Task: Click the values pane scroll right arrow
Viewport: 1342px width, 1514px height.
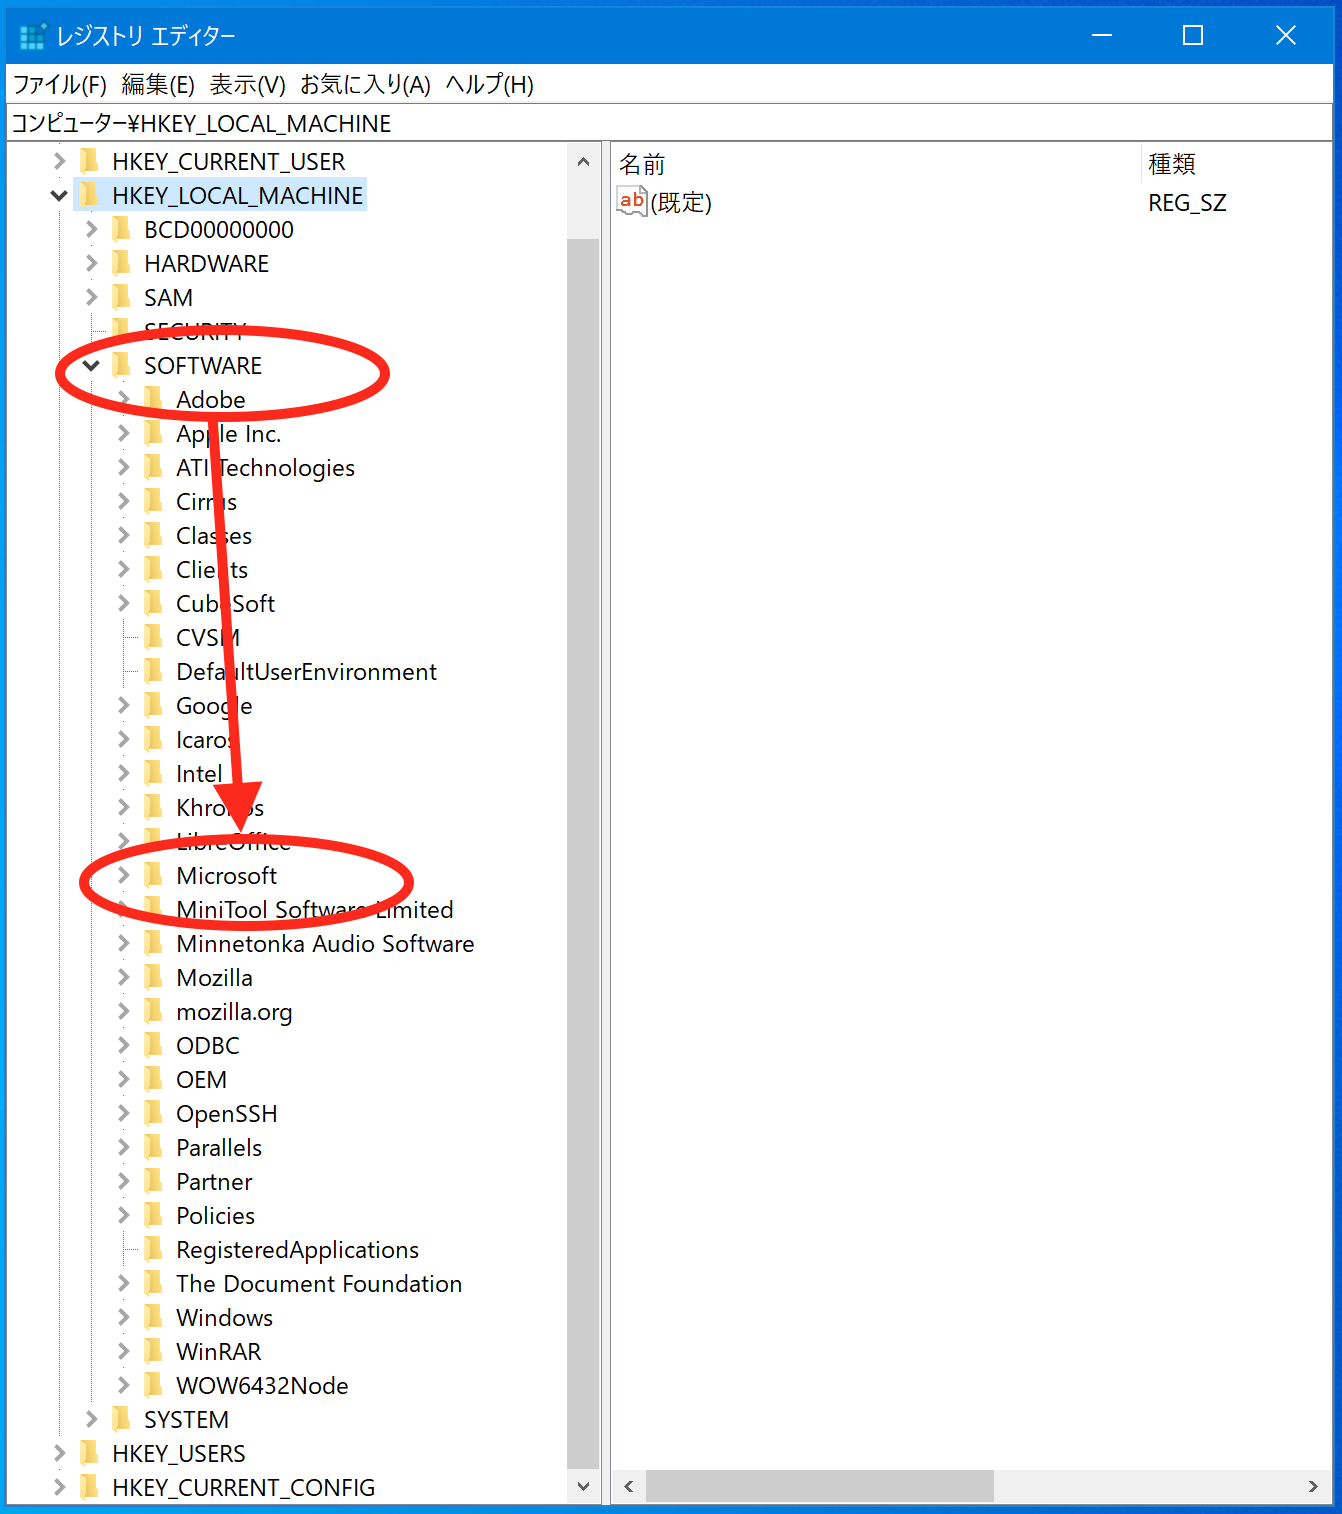Action: 1314,1487
